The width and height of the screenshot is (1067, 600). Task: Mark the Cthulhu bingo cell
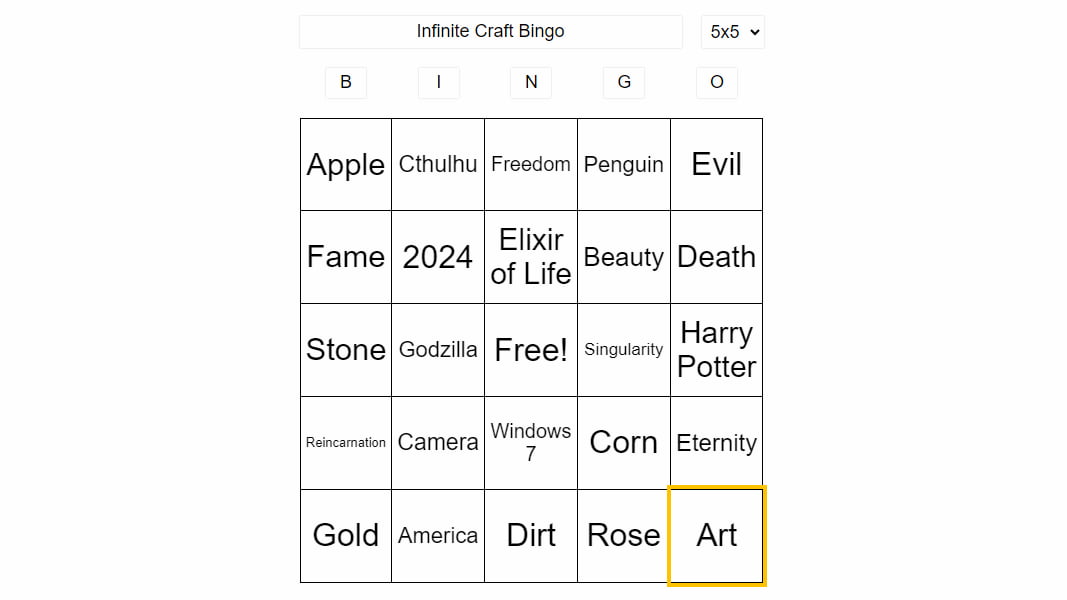438,164
